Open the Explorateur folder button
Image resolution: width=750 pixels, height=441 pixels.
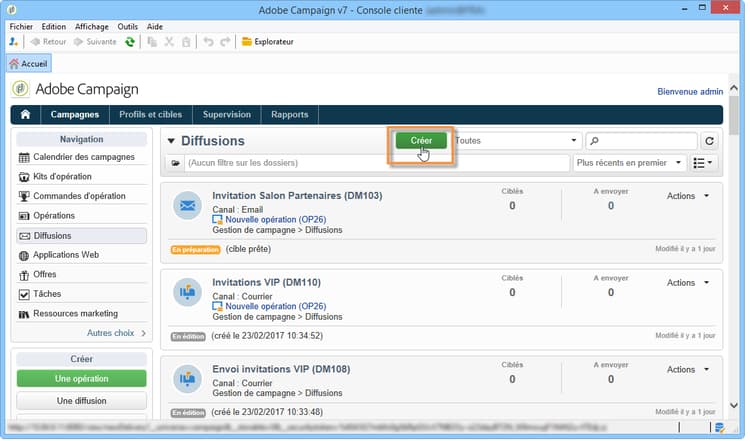coord(268,42)
